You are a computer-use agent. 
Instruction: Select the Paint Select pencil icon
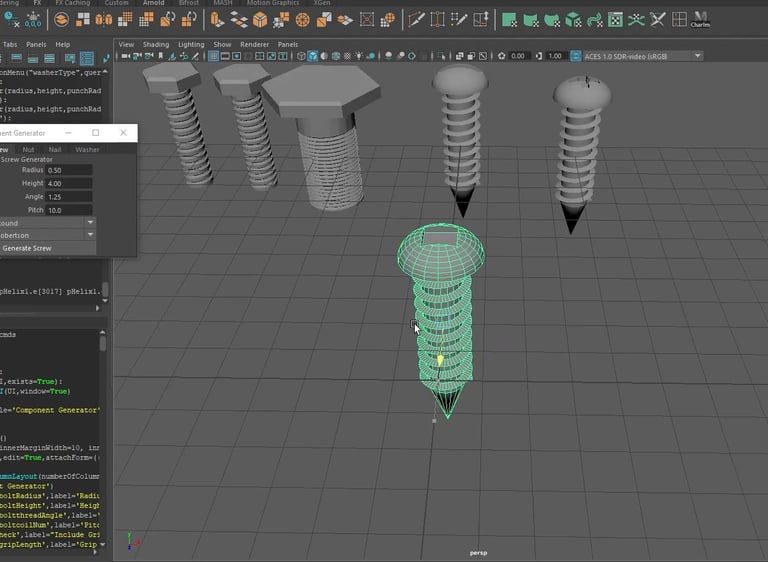tap(459, 20)
